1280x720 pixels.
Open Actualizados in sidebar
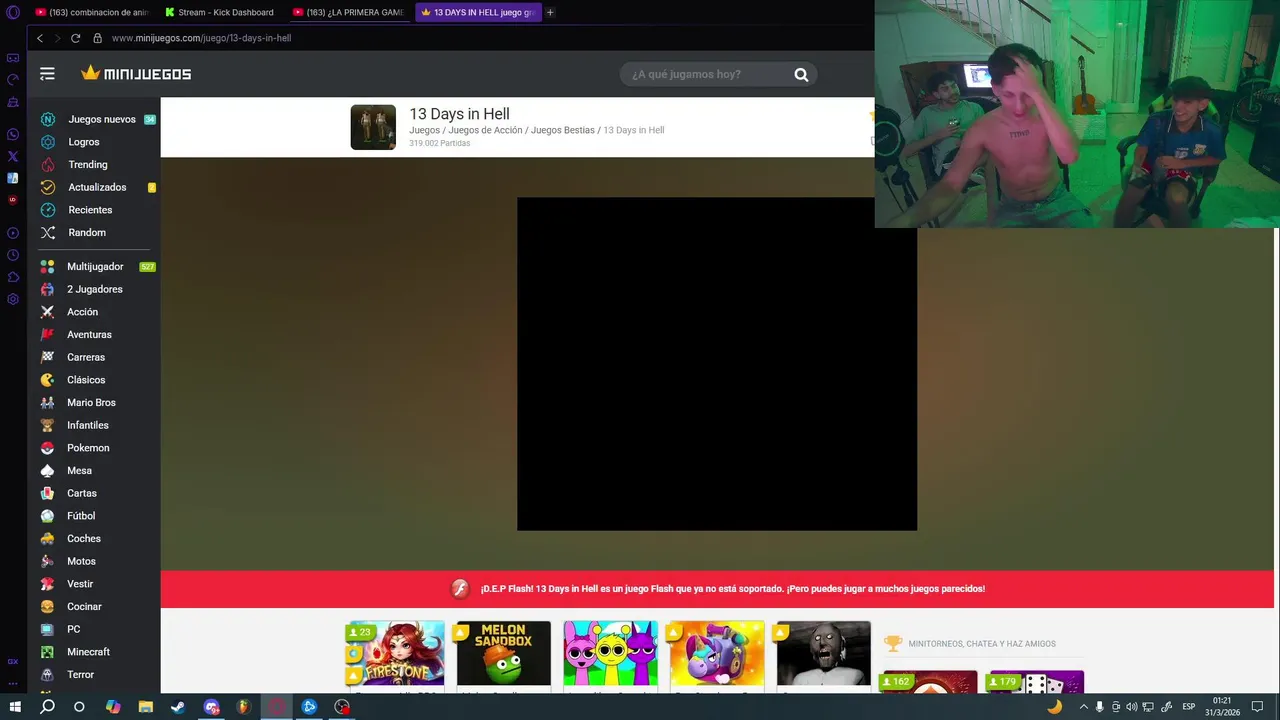click(97, 187)
